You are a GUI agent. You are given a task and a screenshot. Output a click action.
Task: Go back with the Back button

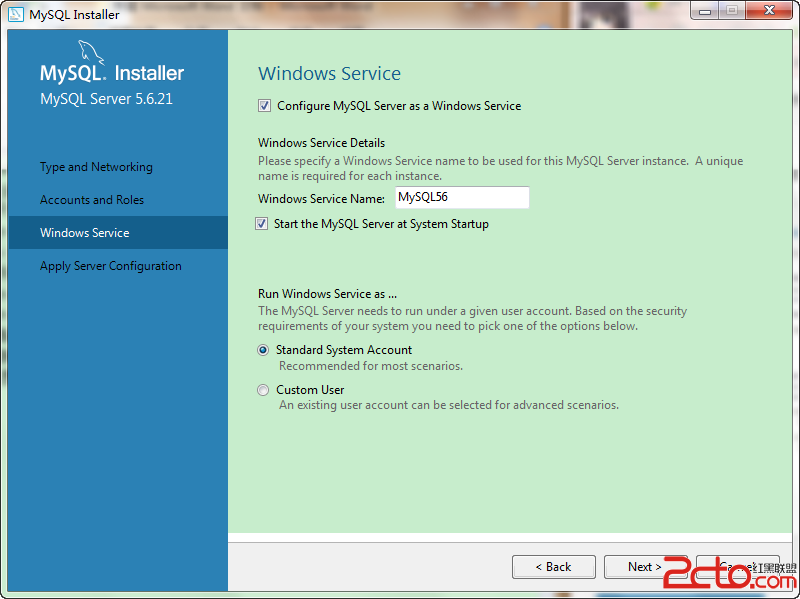pos(554,567)
